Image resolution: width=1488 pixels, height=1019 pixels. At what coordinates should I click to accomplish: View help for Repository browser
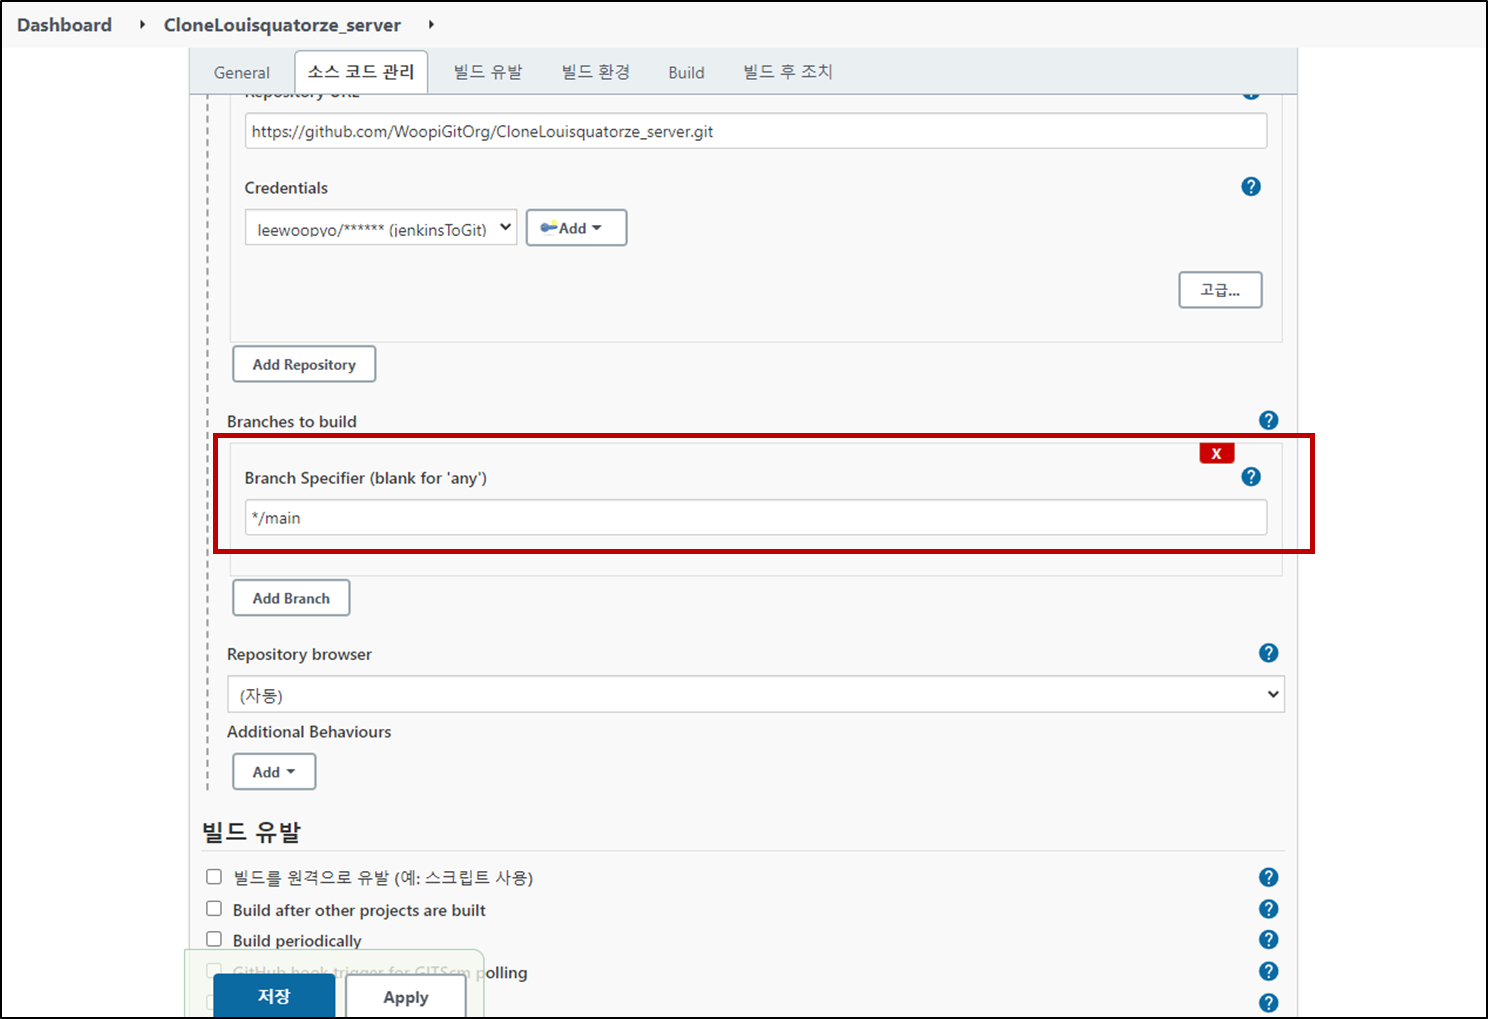tap(1269, 653)
